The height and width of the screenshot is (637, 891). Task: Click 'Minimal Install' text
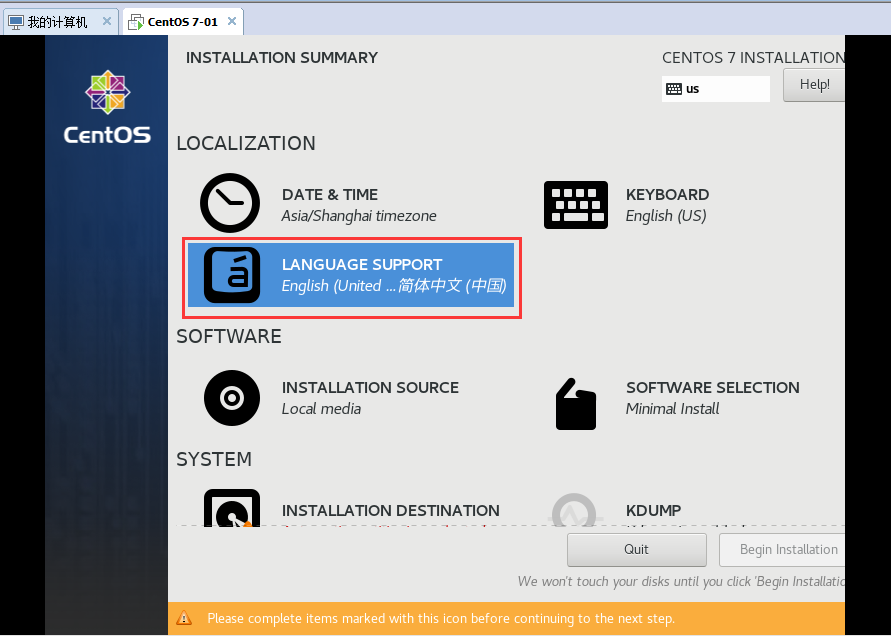point(672,409)
